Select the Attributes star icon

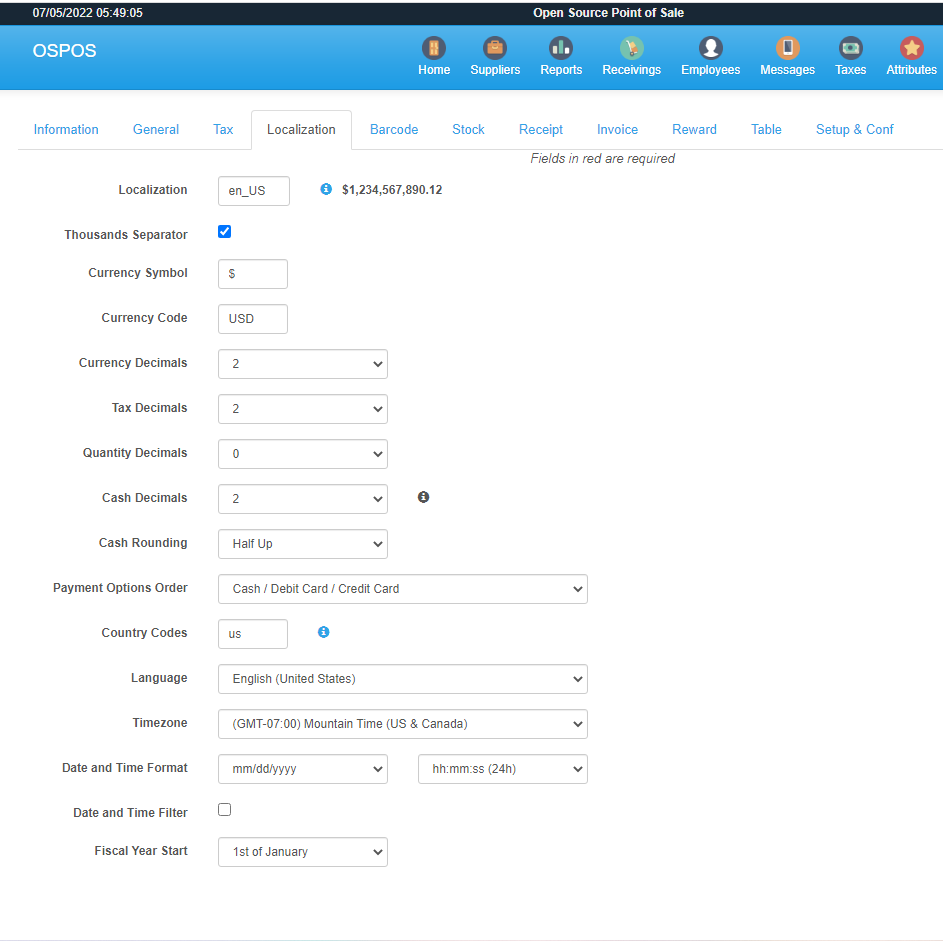[x=911, y=55]
